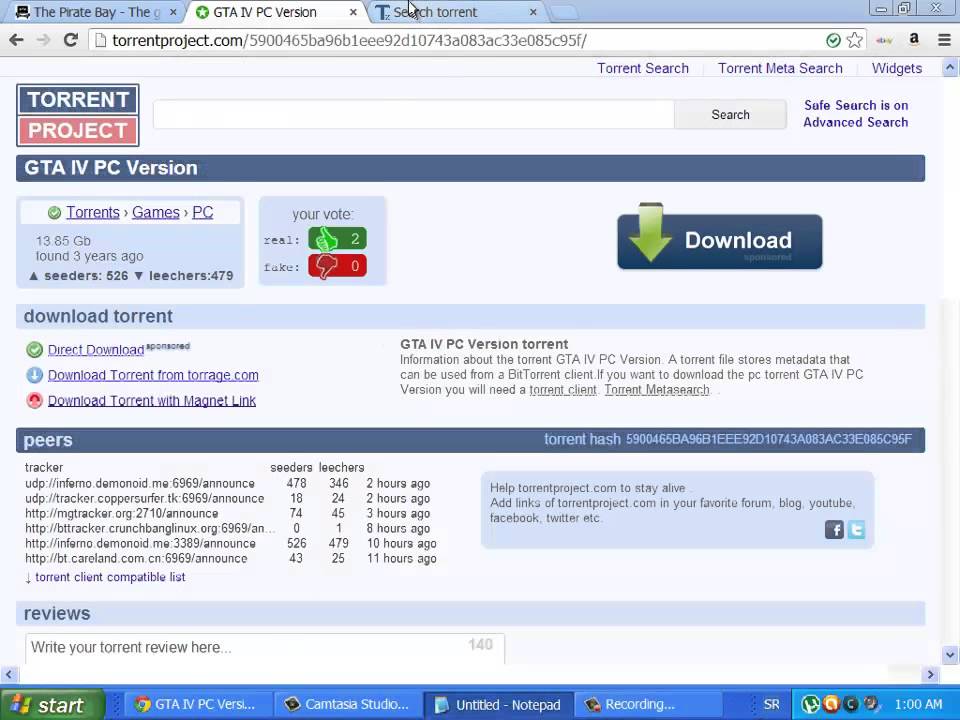
Task: Vote real with green thumbs-up
Action: (337, 239)
